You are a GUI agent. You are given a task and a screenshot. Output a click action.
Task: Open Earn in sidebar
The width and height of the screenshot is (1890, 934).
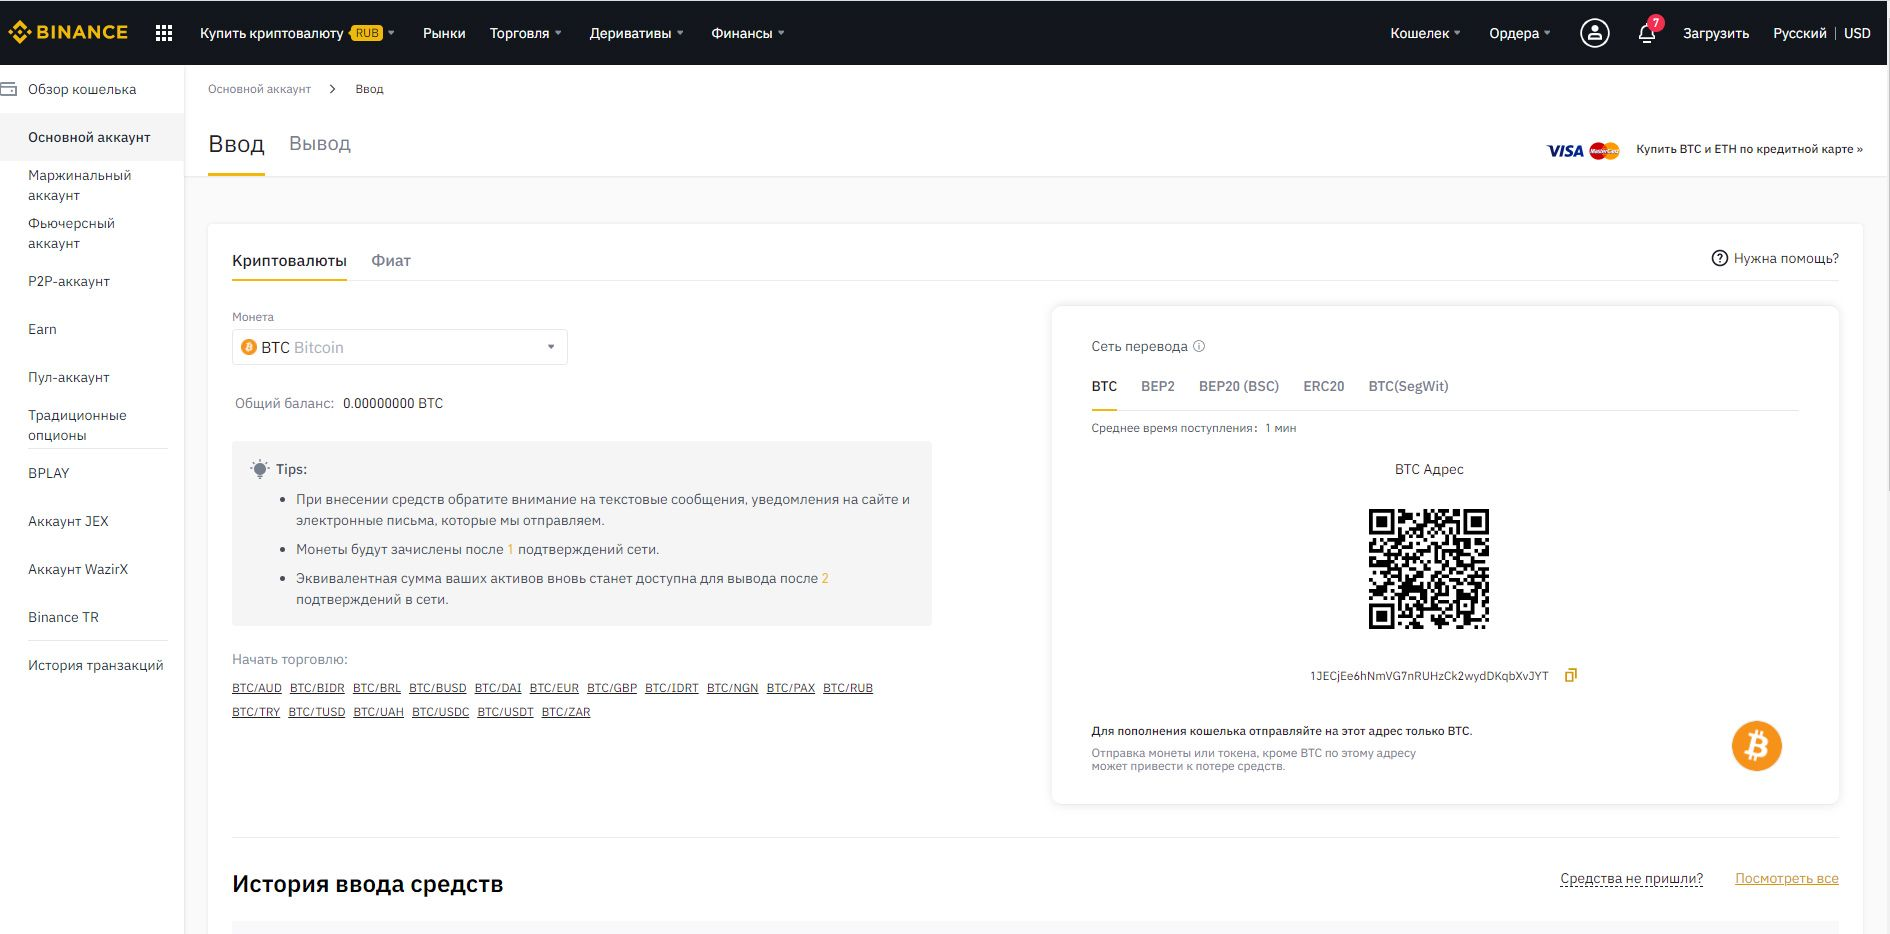(42, 329)
